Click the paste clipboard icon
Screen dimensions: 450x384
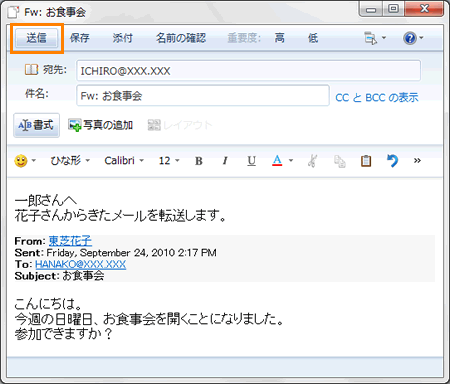(x=366, y=161)
